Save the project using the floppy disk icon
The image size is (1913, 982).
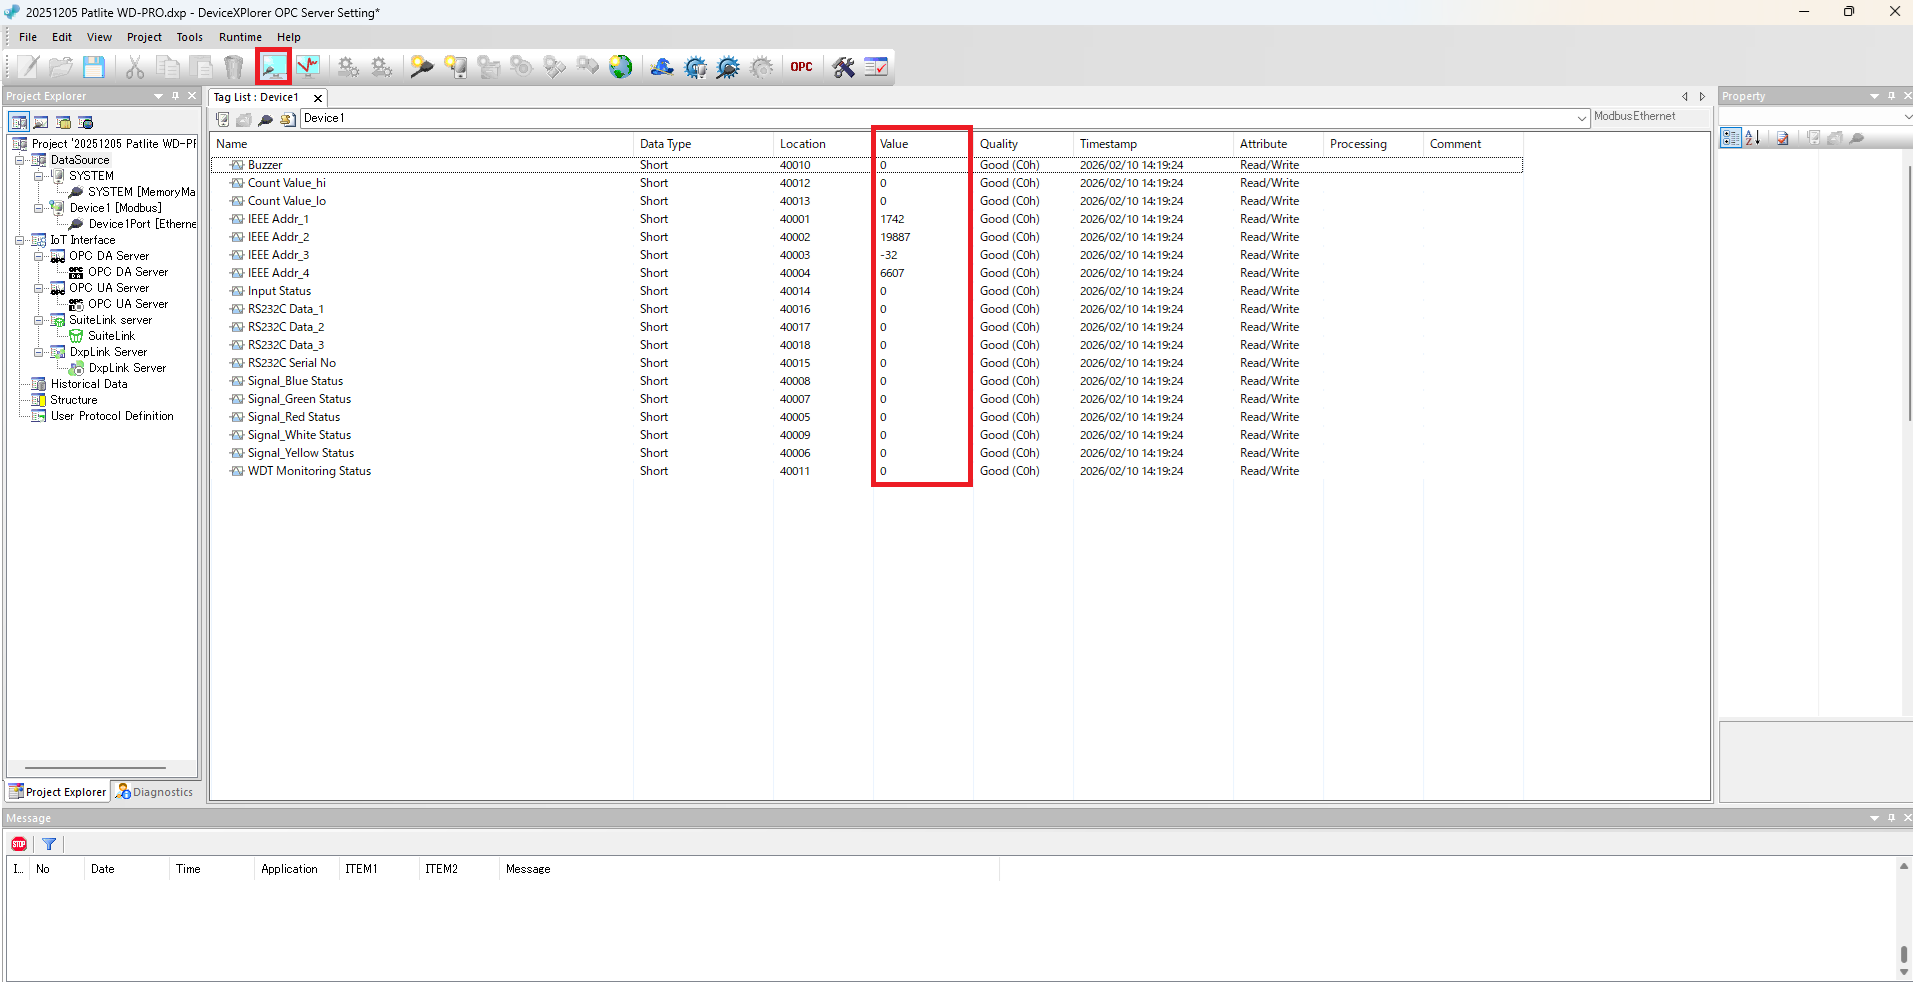pos(93,66)
